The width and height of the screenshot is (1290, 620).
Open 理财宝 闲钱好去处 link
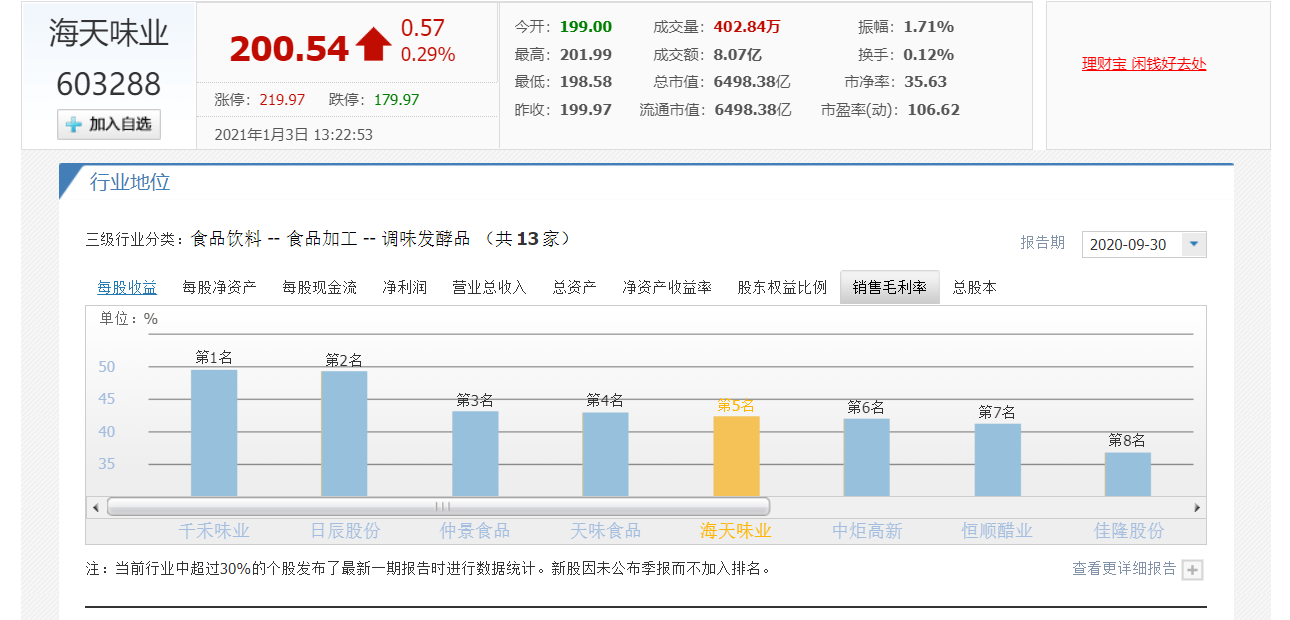coord(1144,64)
